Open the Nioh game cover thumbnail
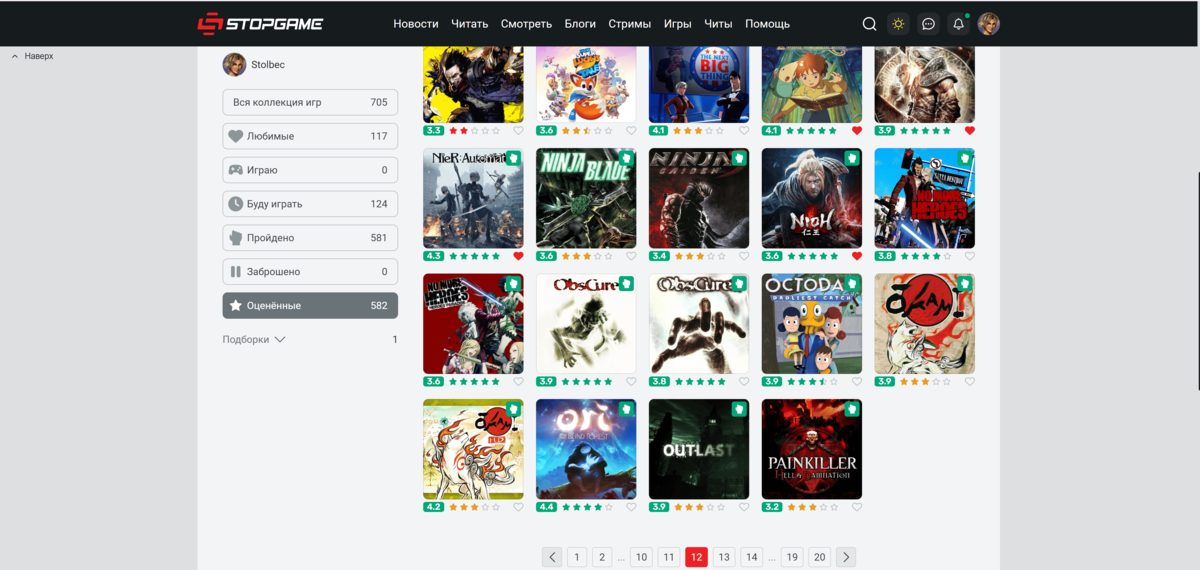This screenshot has height=570, width=1200. click(x=811, y=198)
